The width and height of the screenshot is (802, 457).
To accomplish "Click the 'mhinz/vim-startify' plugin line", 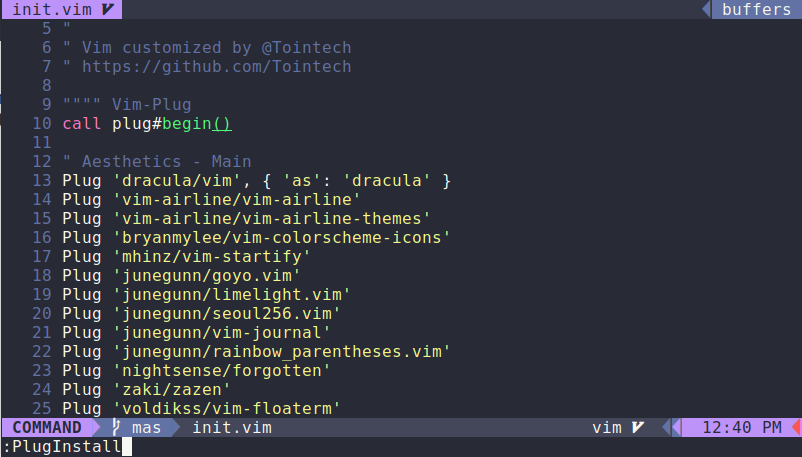I will point(186,256).
